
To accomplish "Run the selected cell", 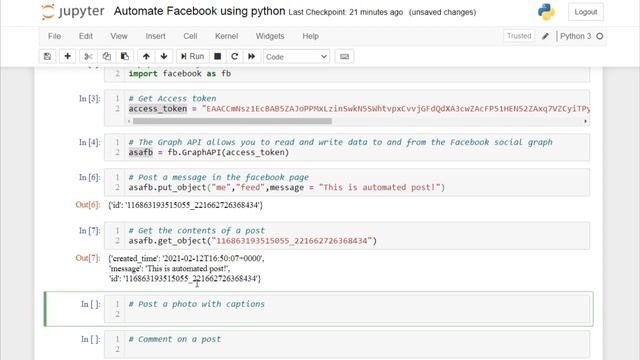I will [x=193, y=56].
